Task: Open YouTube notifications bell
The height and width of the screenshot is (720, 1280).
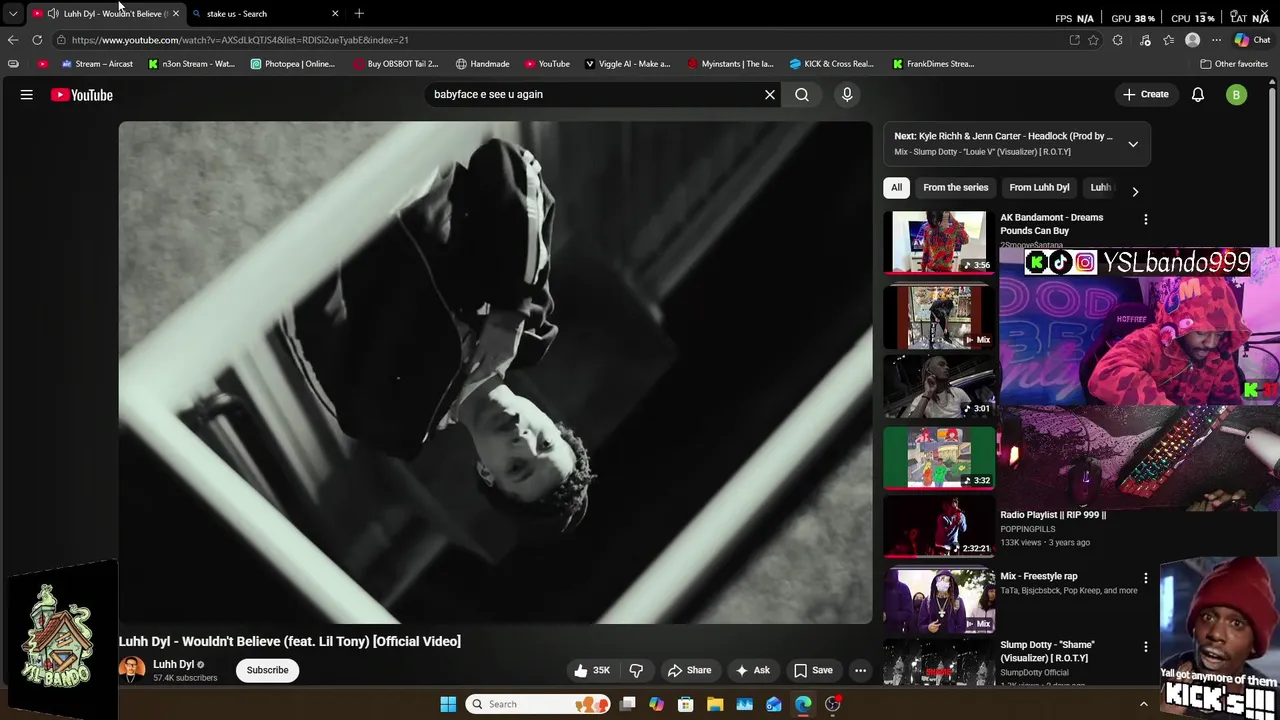Action: (x=1198, y=95)
